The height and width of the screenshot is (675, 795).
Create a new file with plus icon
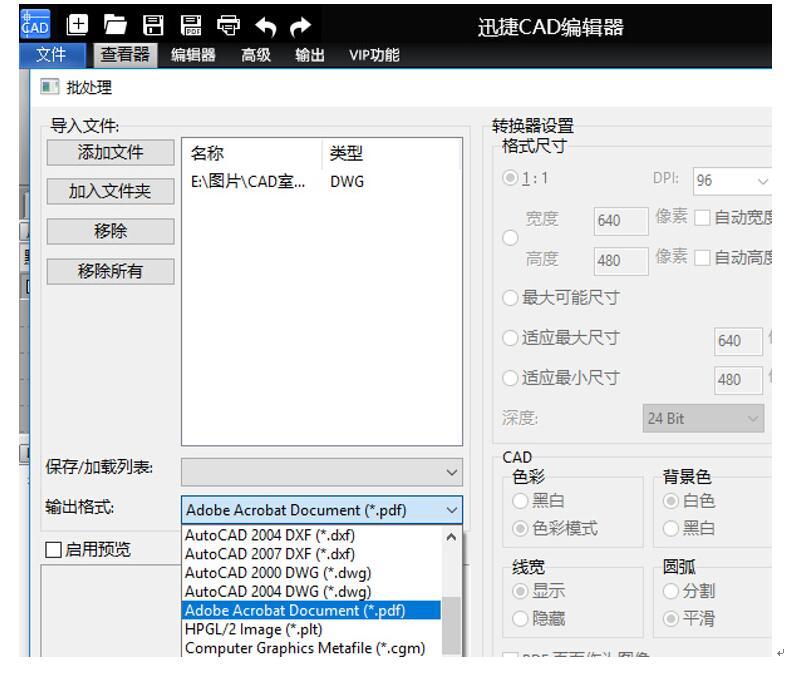coord(77,24)
